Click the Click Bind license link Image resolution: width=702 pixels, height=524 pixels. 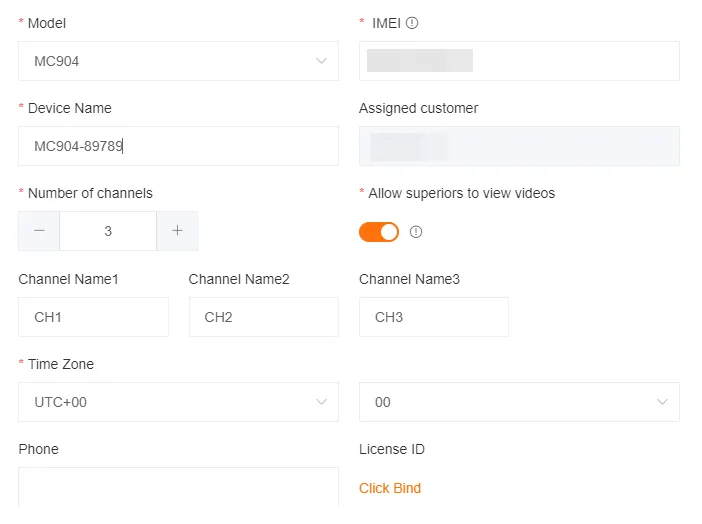click(390, 488)
